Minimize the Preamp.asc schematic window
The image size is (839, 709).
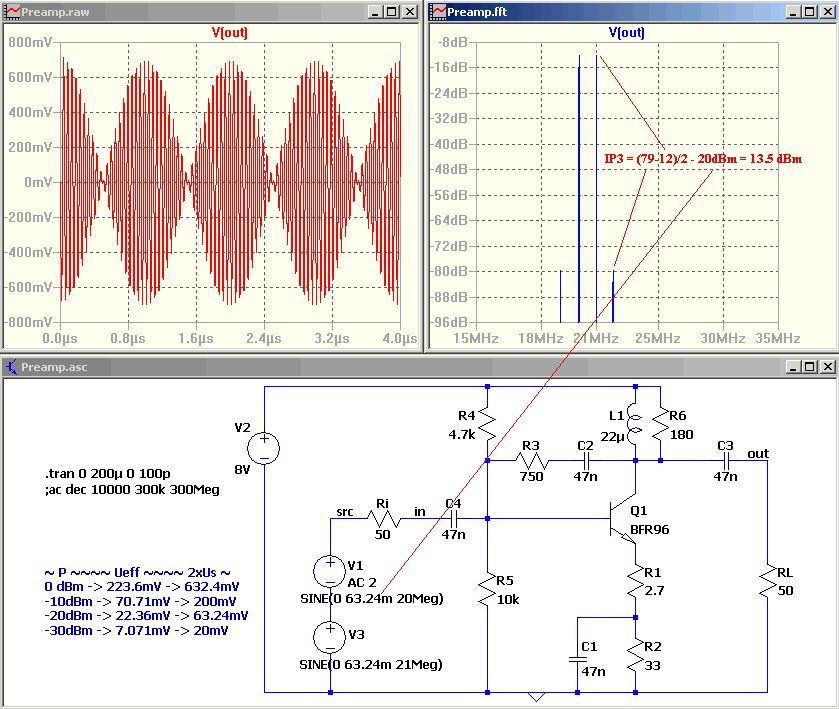tap(793, 367)
